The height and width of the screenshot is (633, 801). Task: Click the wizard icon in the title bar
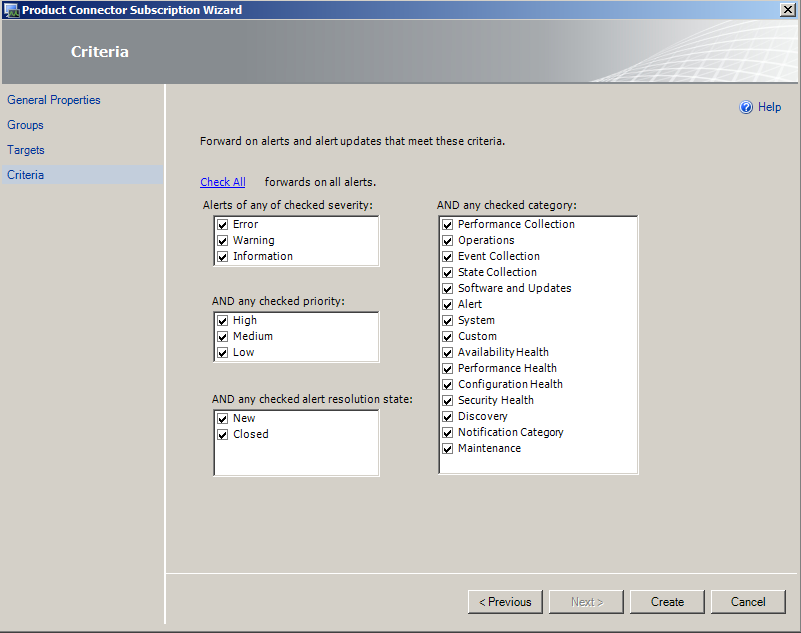[x=11, y=10]
